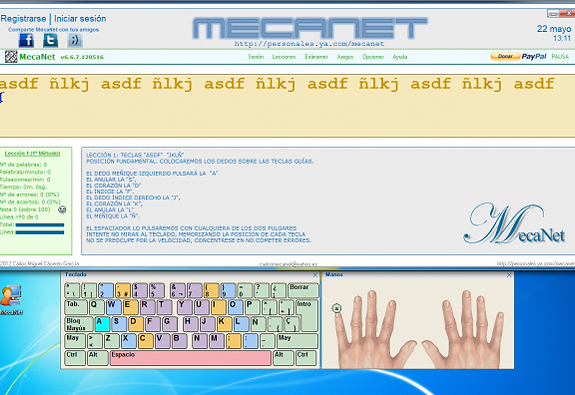This screenshot has height=395, width=575.
Task: Click the C key on virtual keyboard
Action: click(x=146, y=341)
